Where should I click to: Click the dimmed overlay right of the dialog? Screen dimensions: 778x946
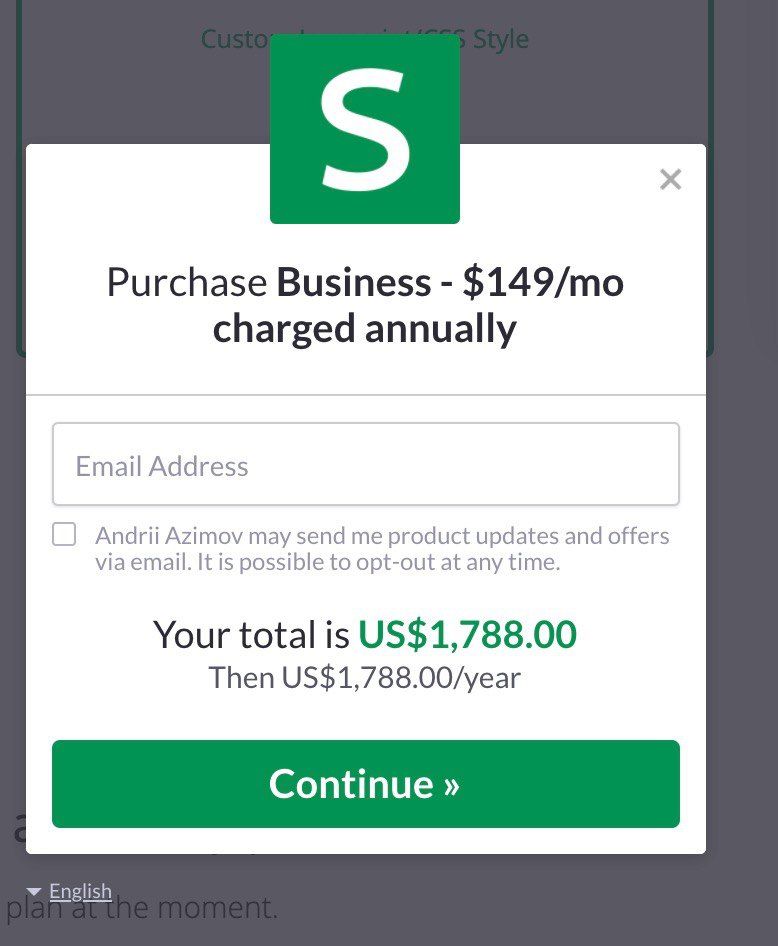(742, 500)
